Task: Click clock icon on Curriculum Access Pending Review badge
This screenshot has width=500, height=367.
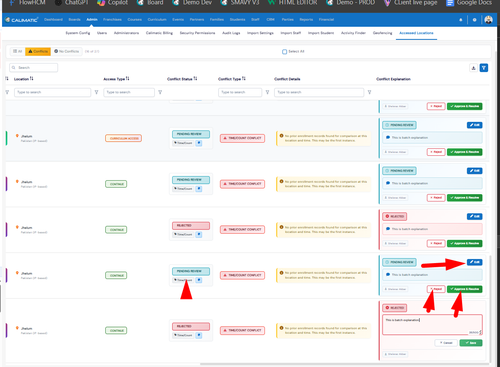Action: pos(387,125)
